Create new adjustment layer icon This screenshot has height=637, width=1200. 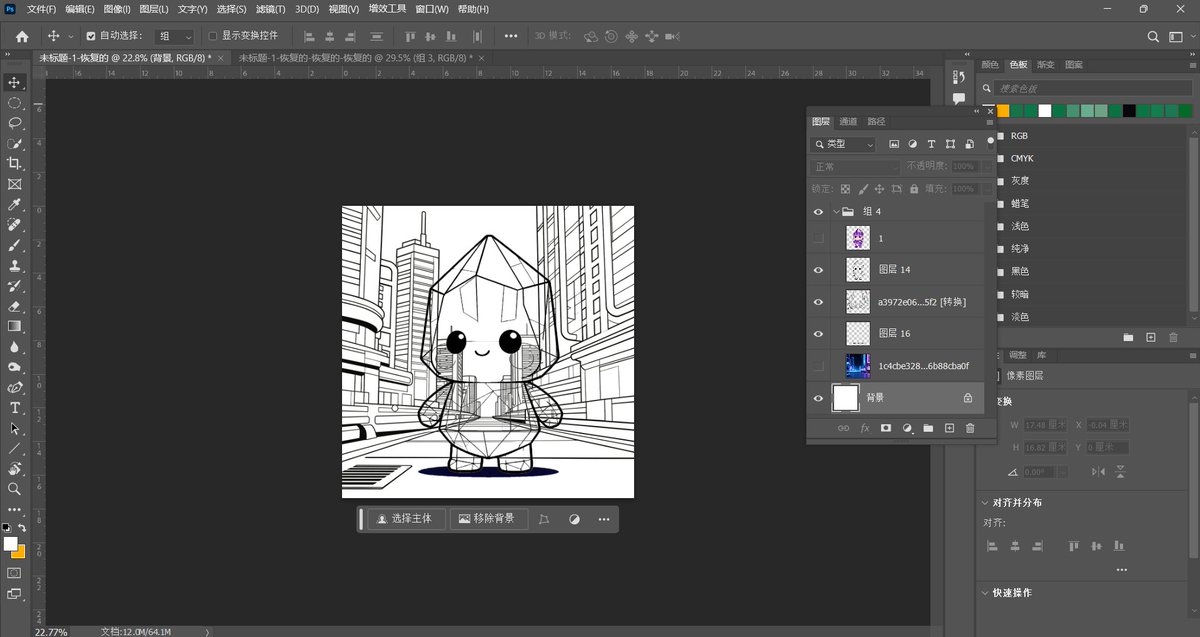[x=907, y=428]
